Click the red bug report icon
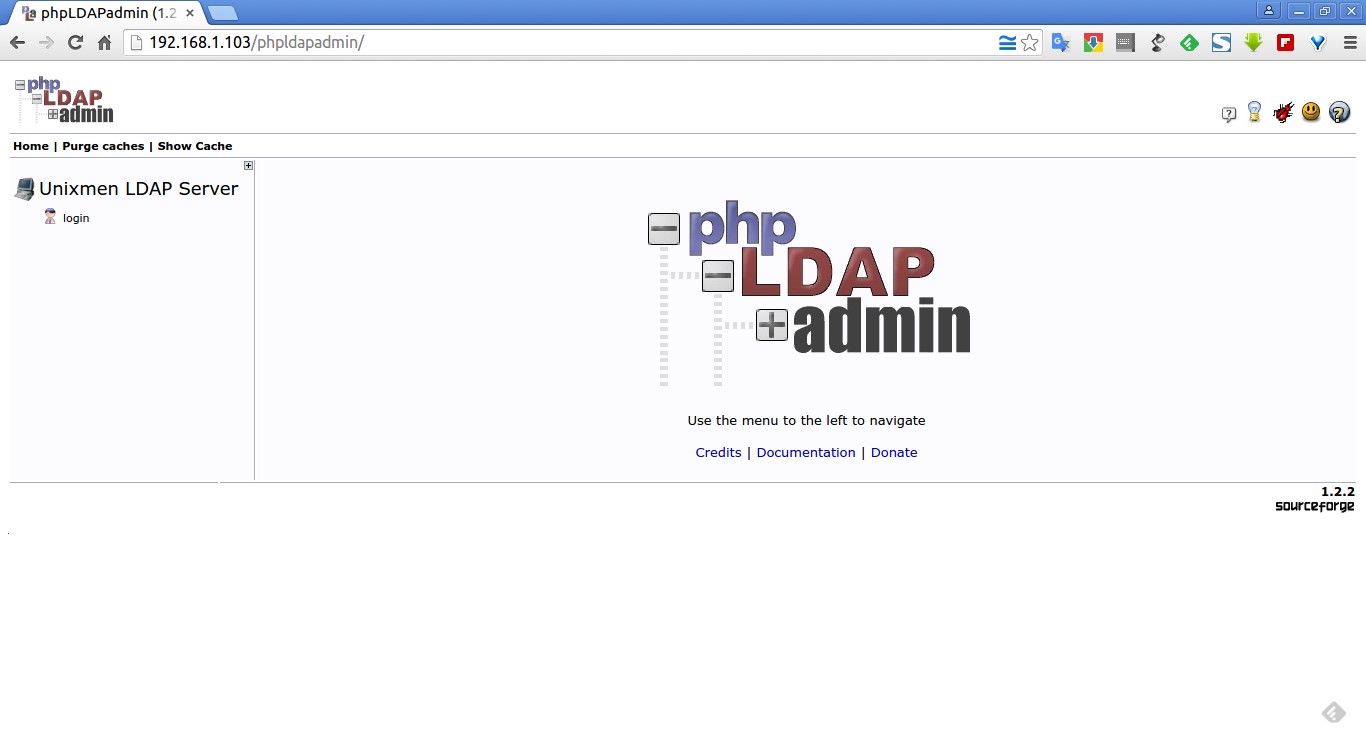 [1283, 112]
